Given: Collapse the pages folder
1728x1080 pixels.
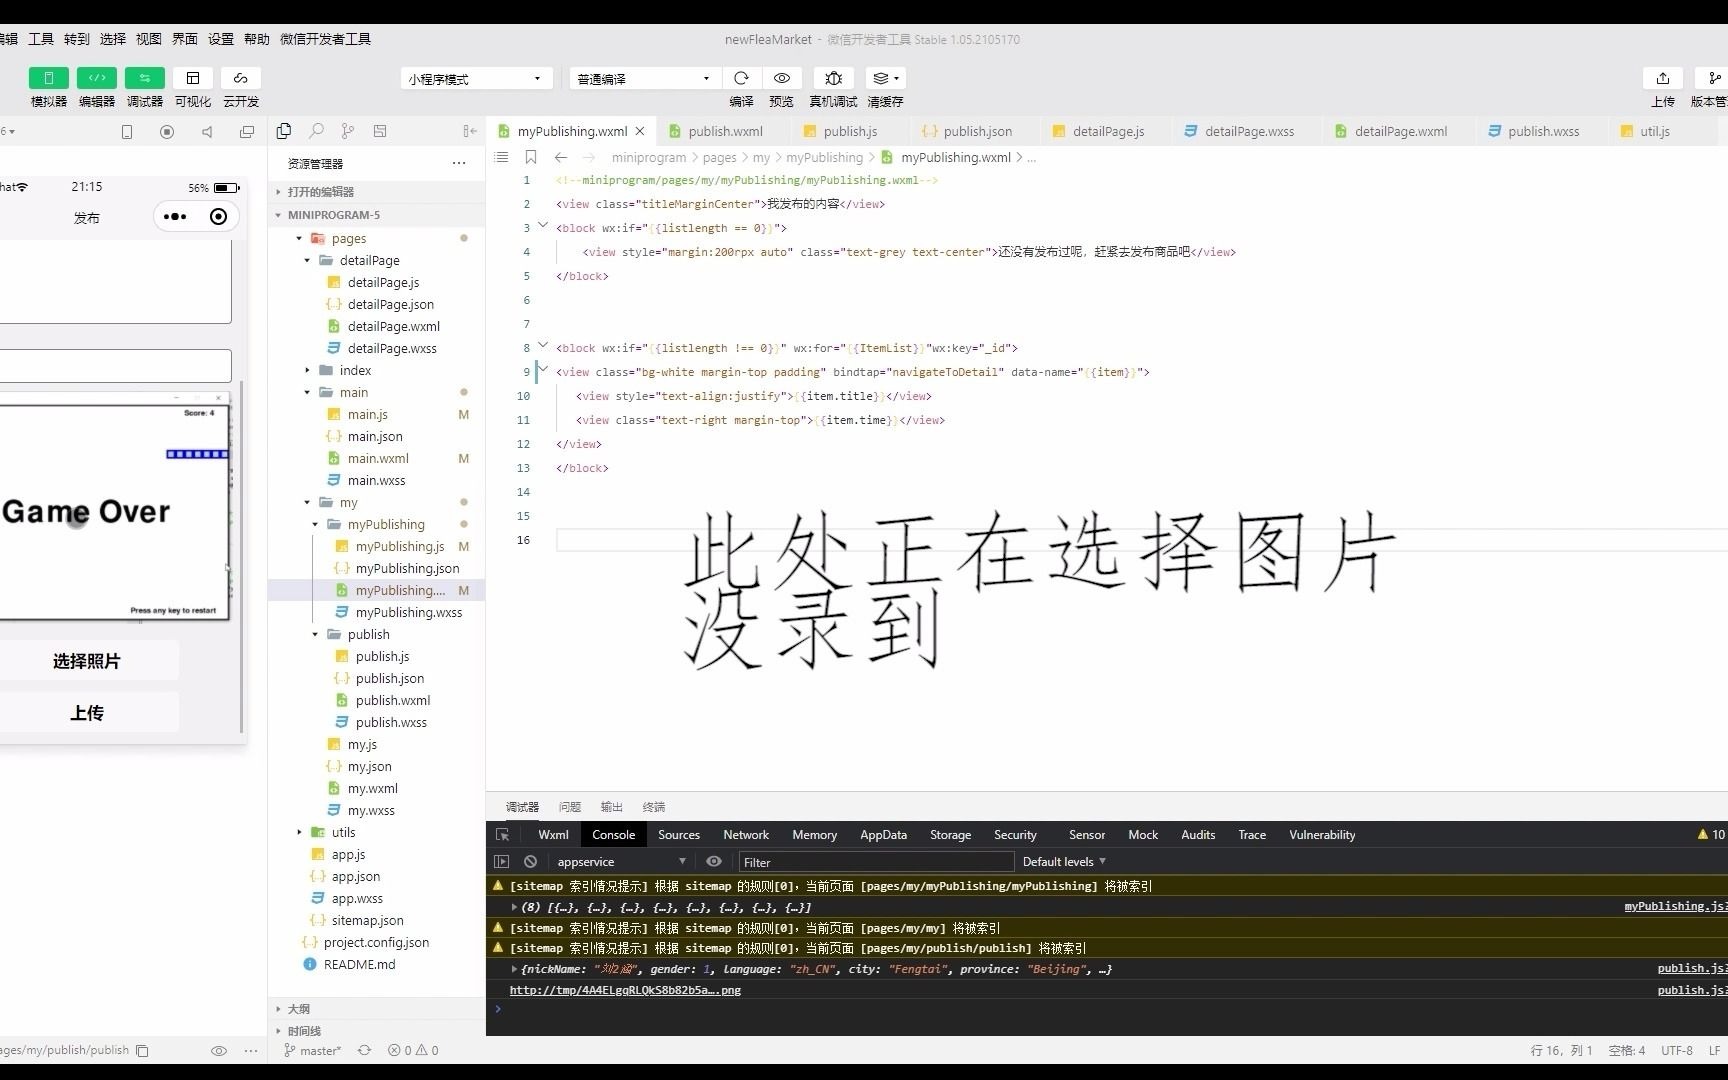Looking at the screenshot, I should [299, 239].
